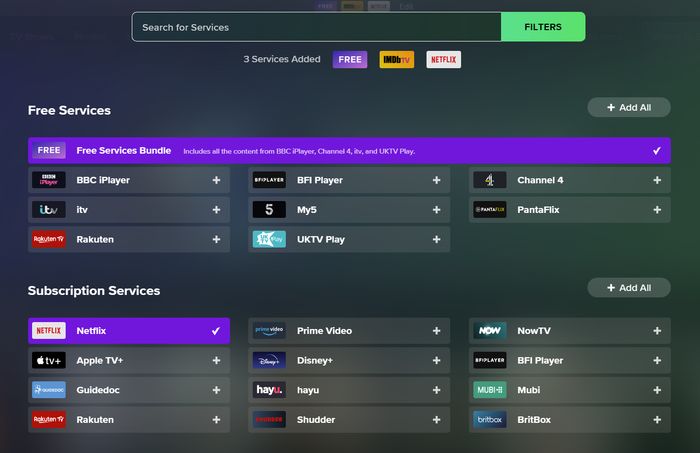Click the UKTV Play logo
Screen dimensions: 700x453
point(269,239)
